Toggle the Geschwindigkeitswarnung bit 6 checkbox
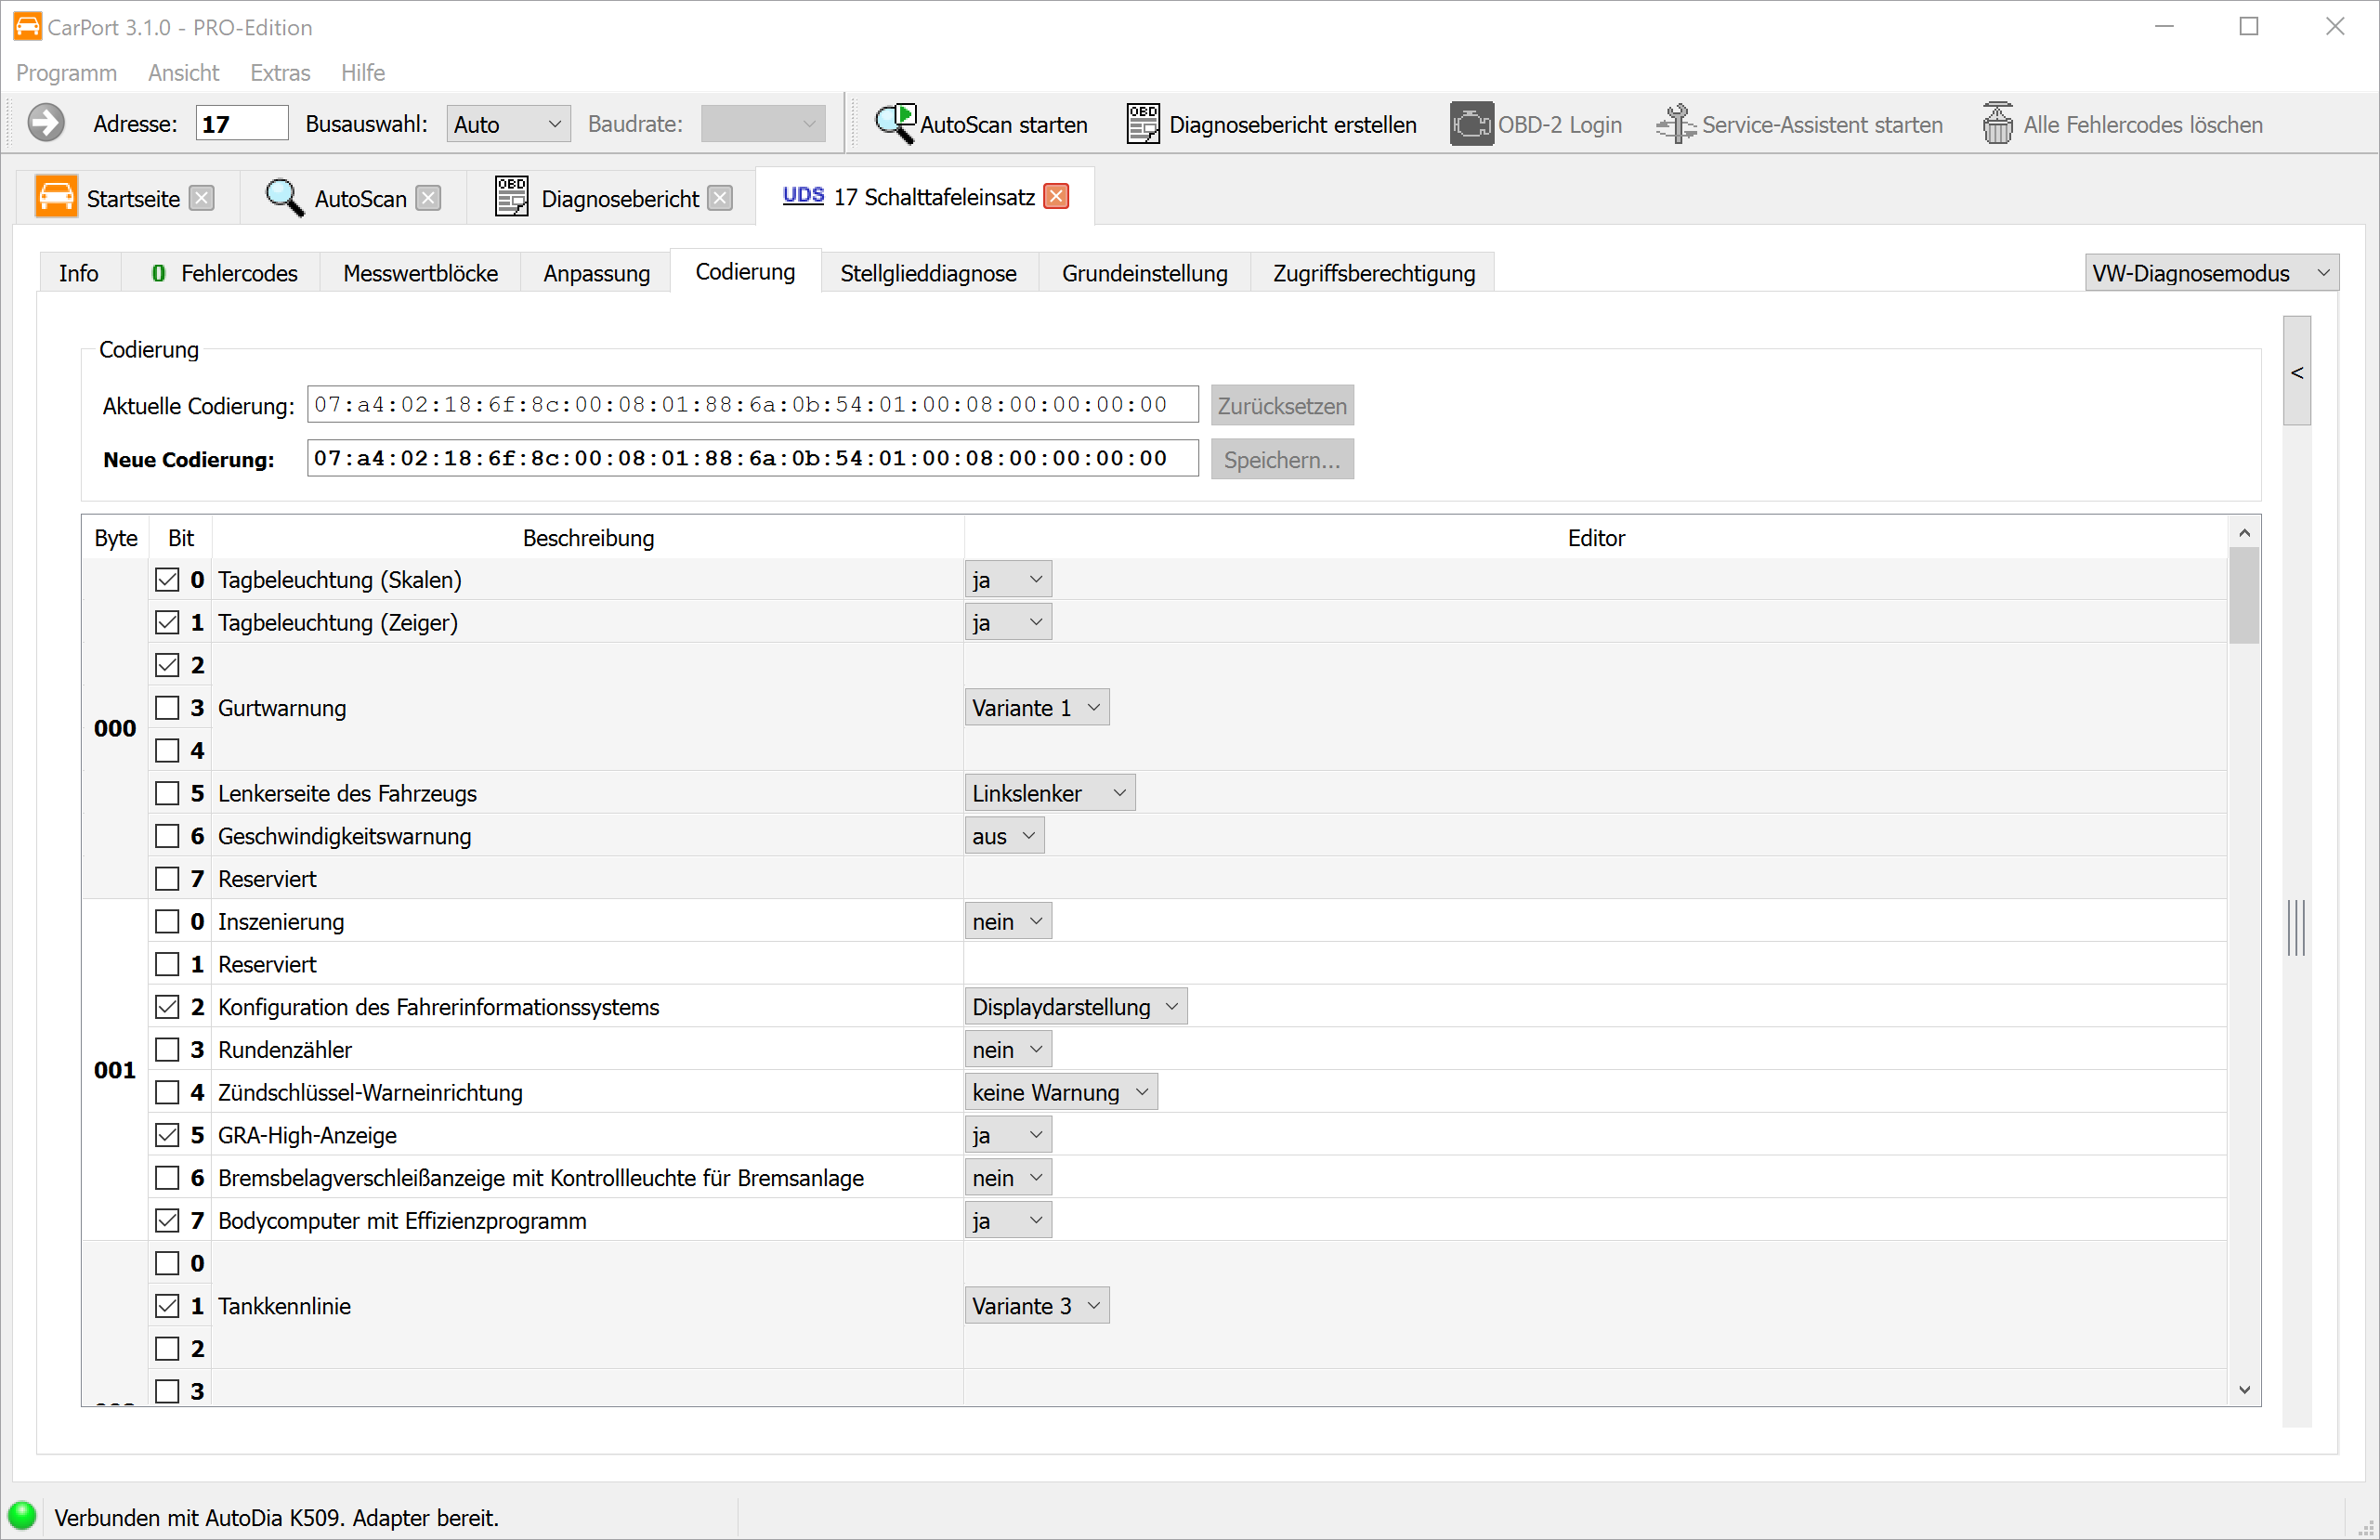 click(167, 836)
